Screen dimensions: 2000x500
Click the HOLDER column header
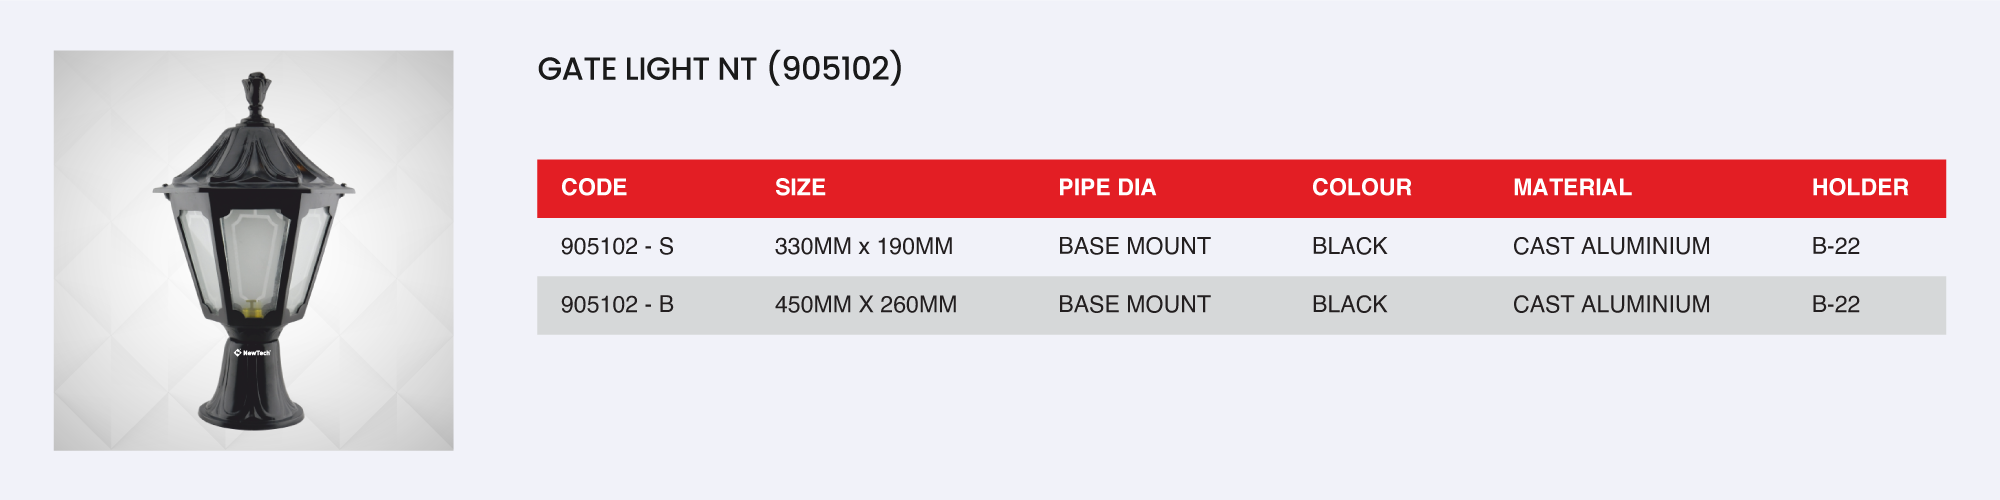pyautogui.click(x=1860, y=188)
